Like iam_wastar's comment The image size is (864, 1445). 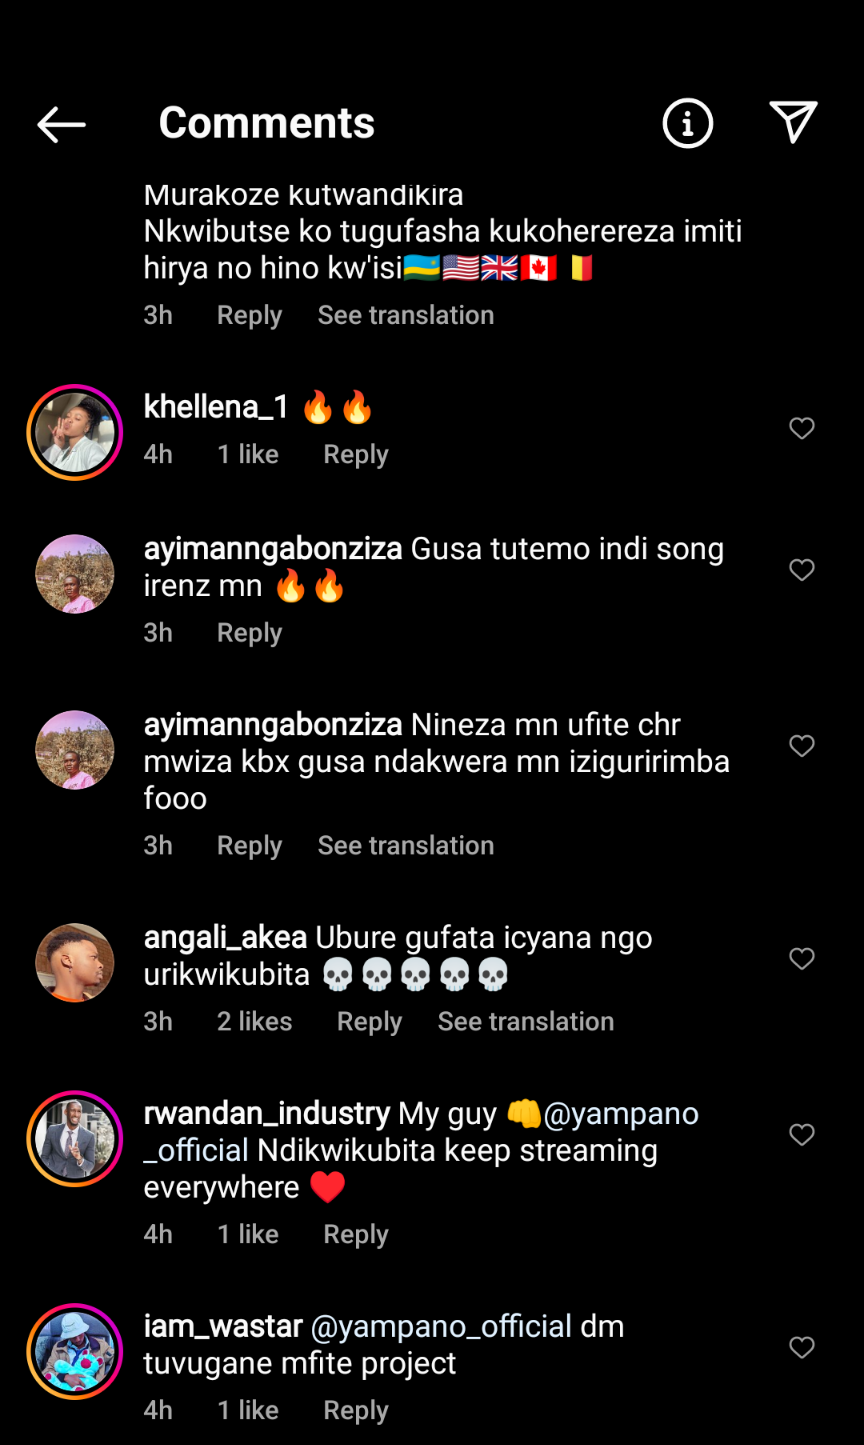pos(802,1348)
